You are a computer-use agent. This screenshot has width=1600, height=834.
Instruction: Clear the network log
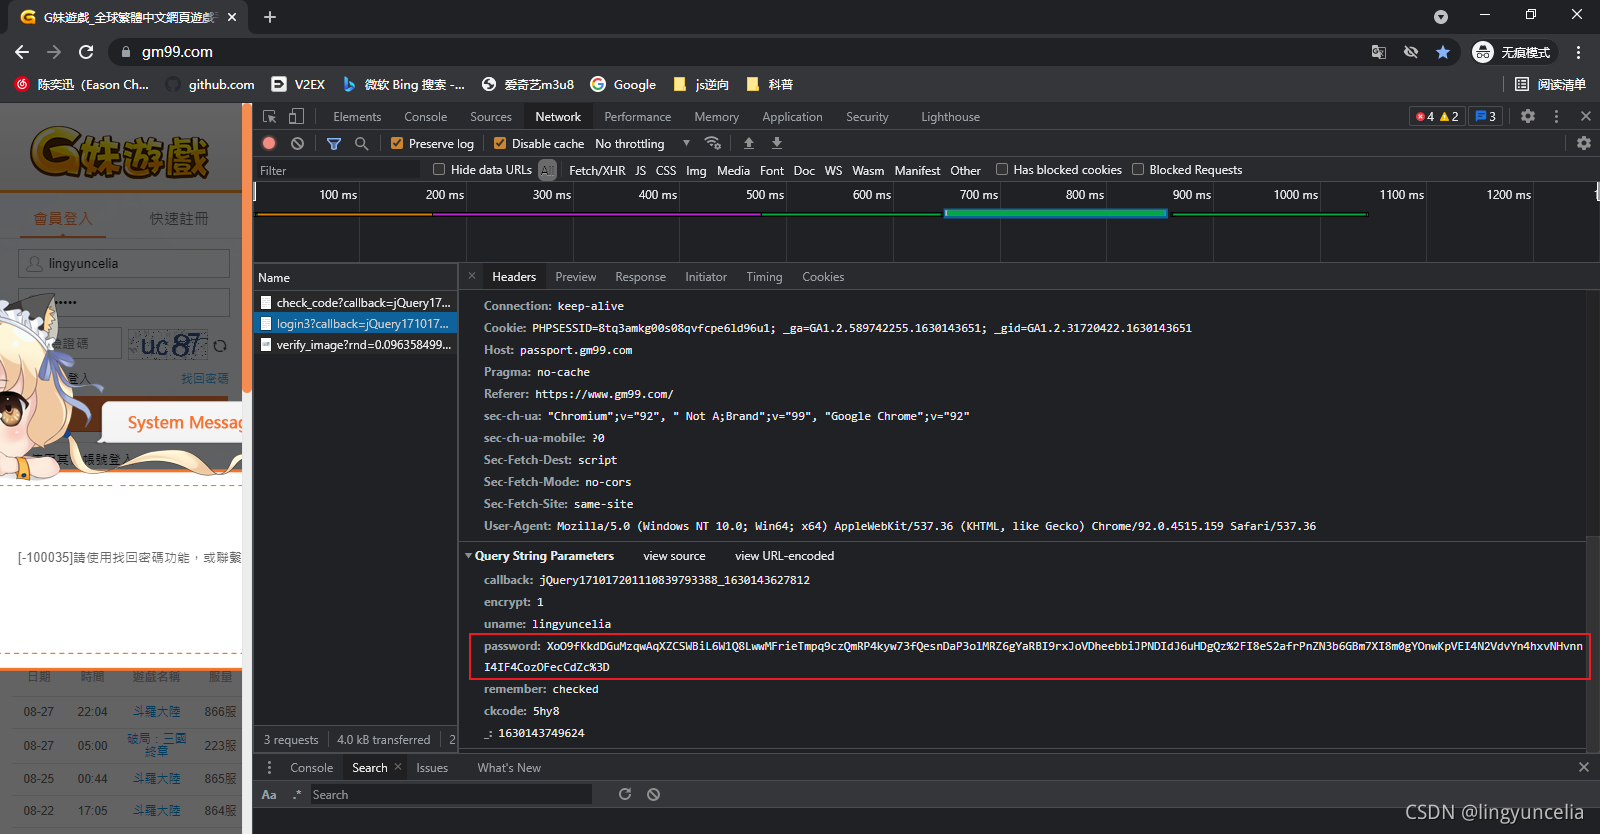click(297, 144)
